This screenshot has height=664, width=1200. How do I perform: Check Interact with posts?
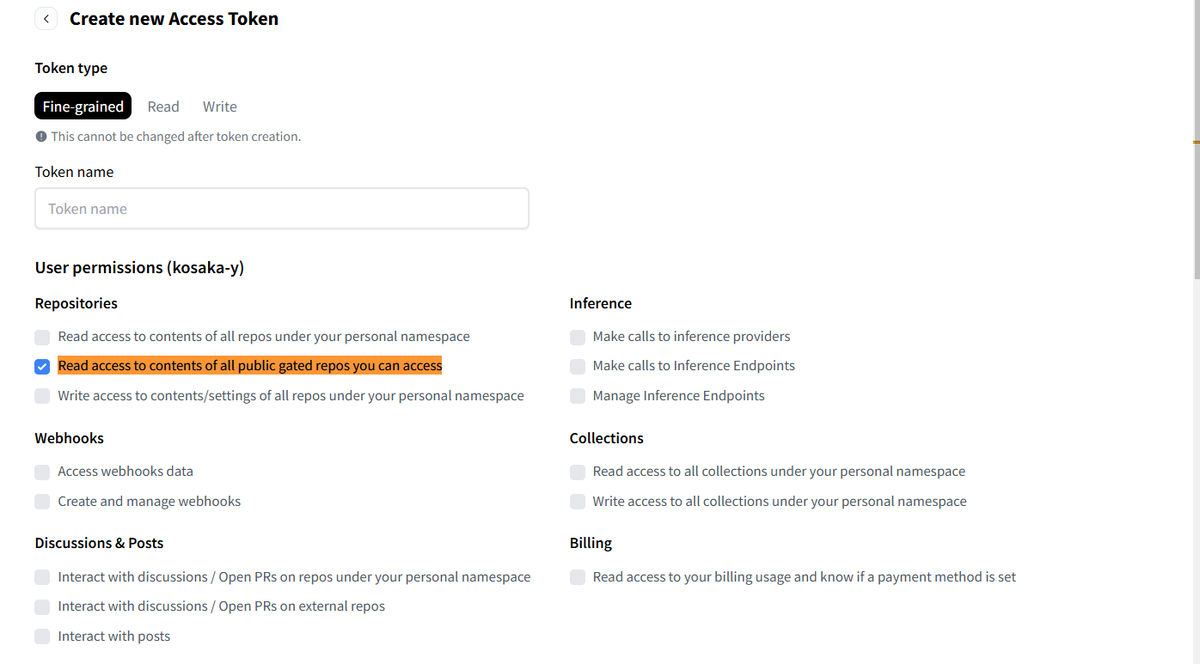(42, 637)
